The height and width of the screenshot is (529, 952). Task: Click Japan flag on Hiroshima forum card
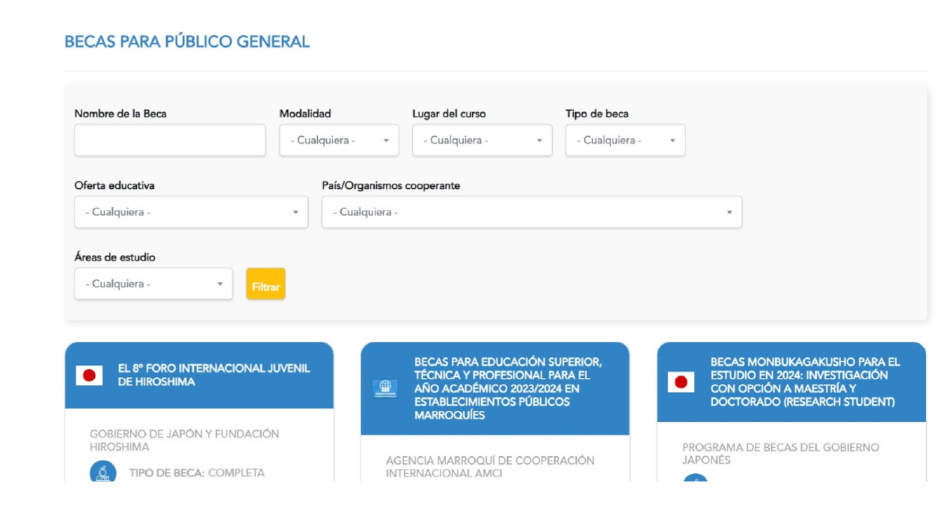click(x=89, y=376)
